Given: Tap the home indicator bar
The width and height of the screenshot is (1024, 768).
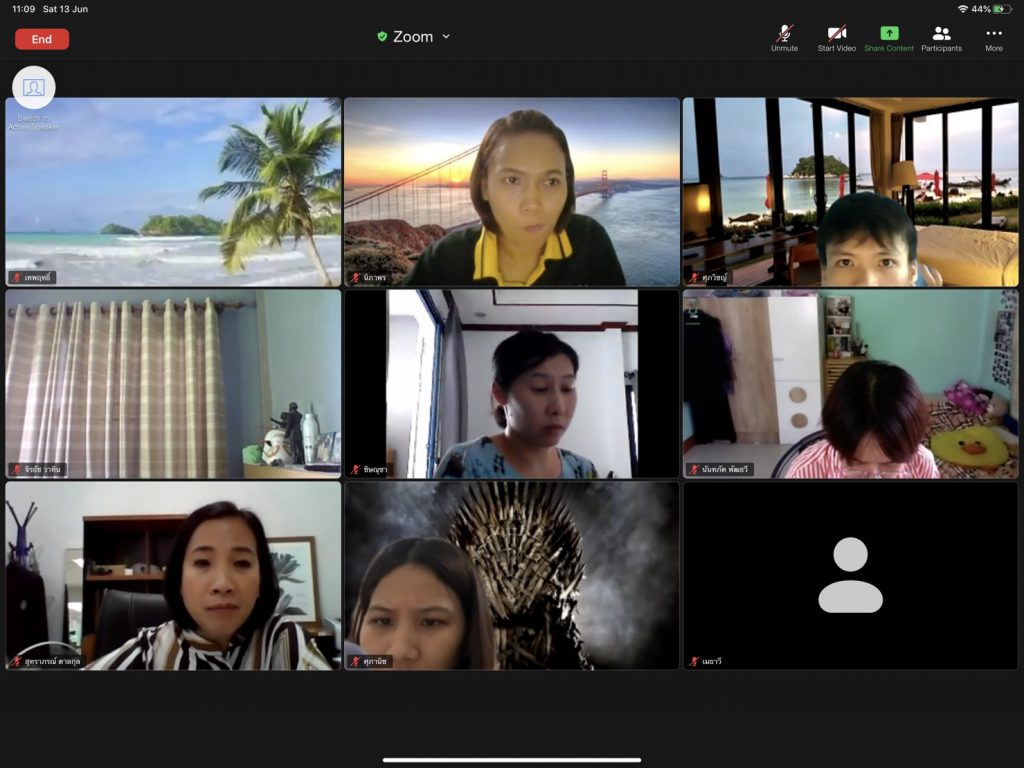Looking at the screenshot, I should 512,760.
